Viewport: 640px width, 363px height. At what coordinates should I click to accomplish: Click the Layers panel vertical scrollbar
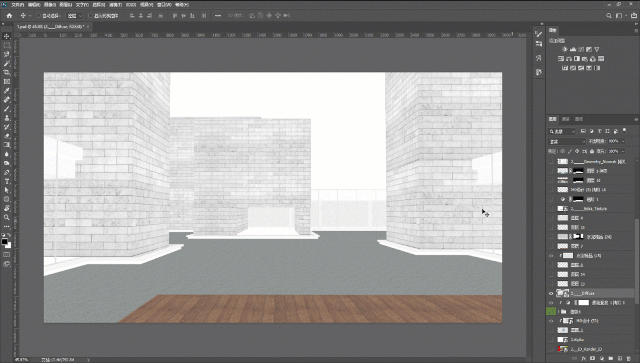[636, 261]
